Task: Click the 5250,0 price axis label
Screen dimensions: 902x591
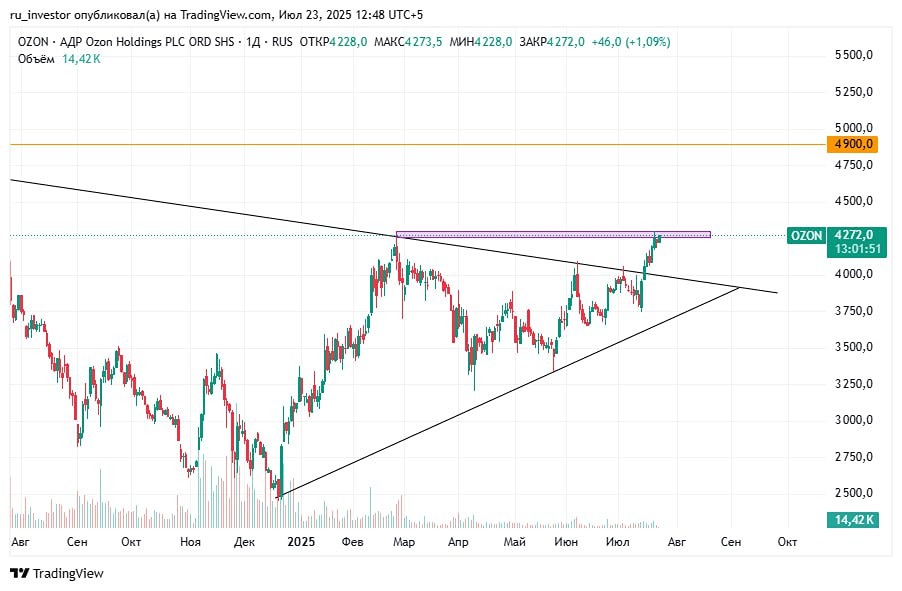Action: pyautogui.click(x=854, y=91)
